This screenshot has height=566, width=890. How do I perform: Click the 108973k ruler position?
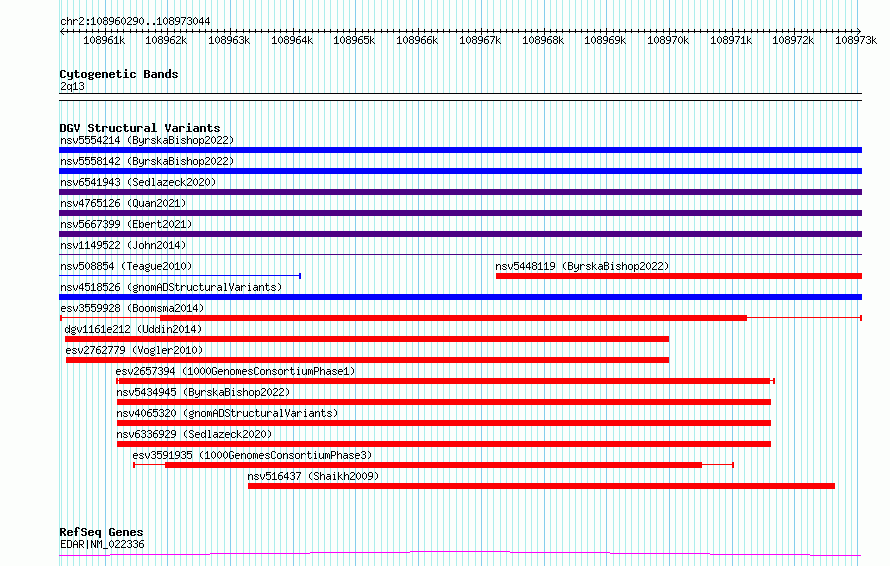[855, 40]
